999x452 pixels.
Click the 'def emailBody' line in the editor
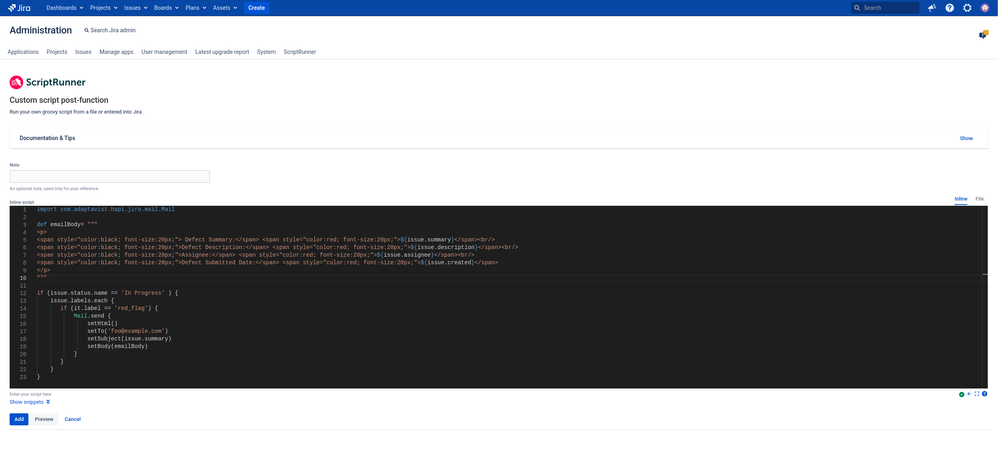tap(67, 224)
